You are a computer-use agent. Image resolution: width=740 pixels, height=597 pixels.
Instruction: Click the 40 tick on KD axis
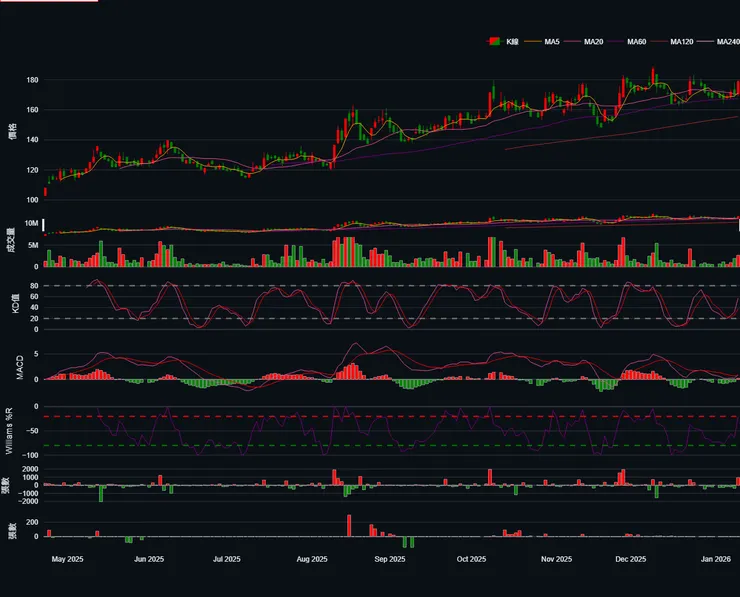[x=34, y=308]
